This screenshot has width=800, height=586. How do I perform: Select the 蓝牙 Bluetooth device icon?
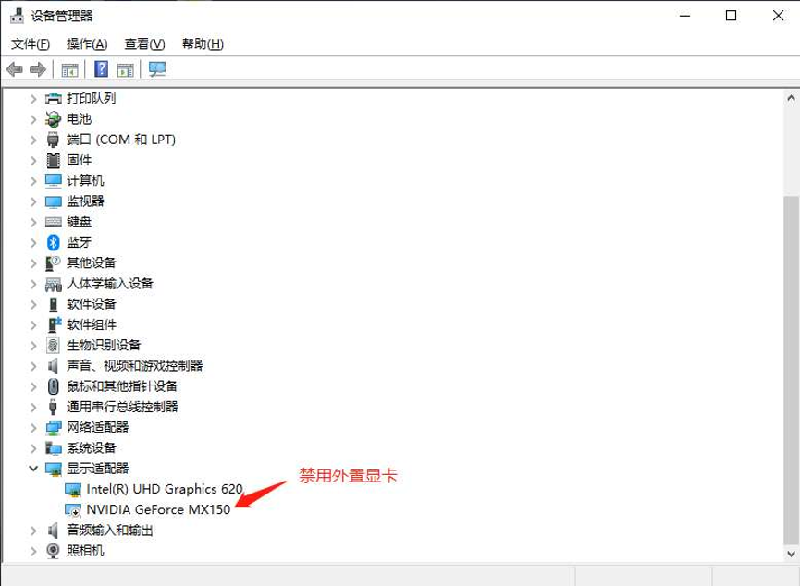(53, 242)
